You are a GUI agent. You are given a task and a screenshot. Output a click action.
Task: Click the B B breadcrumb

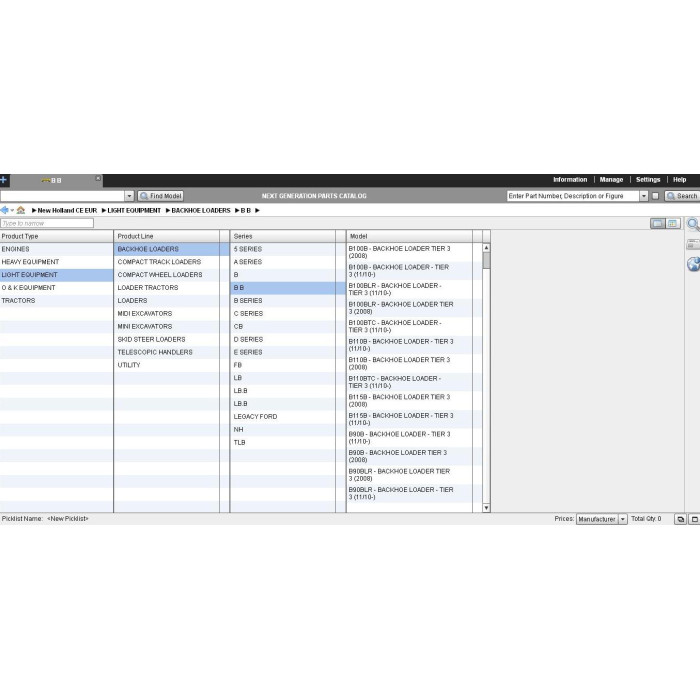click(x=246, y=210)
